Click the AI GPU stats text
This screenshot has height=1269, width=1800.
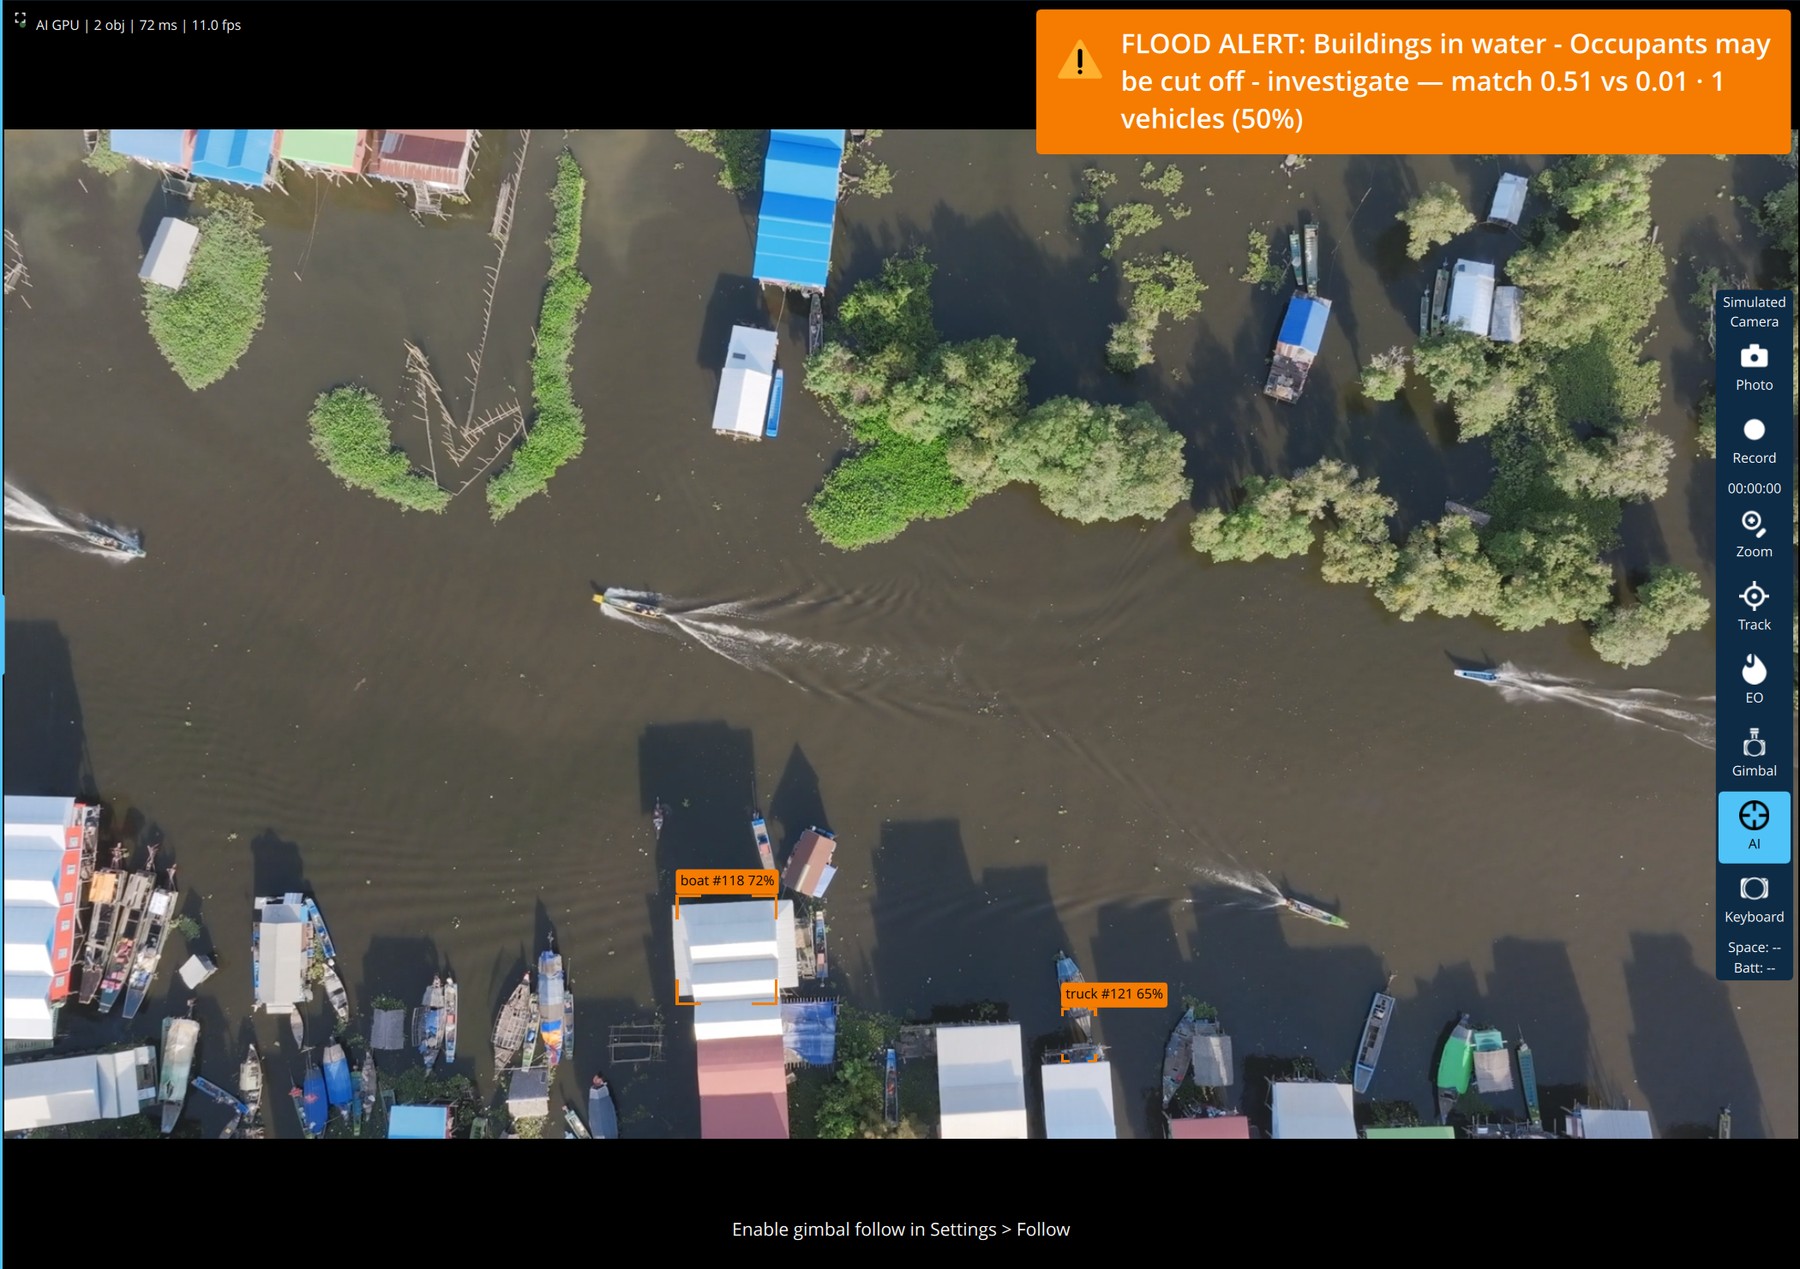tap(138, 25)
